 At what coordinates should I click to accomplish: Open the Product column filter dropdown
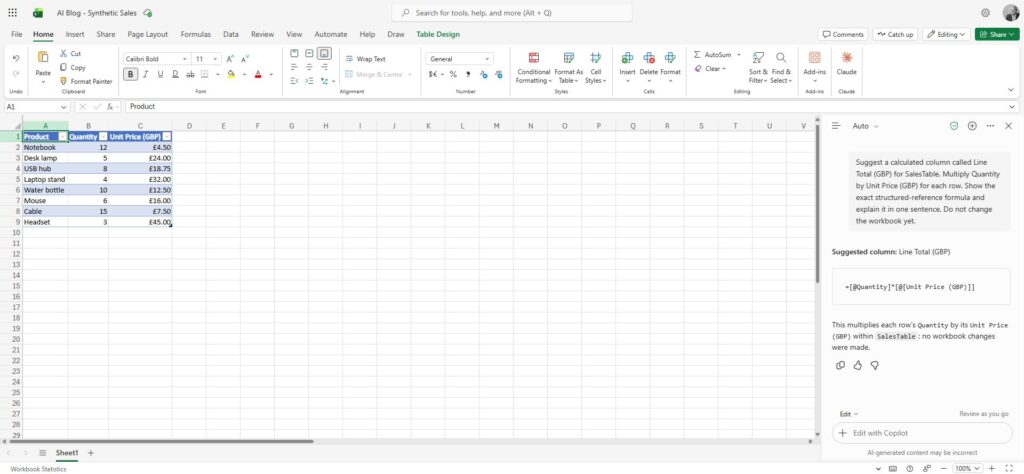[x=63, y=136]
